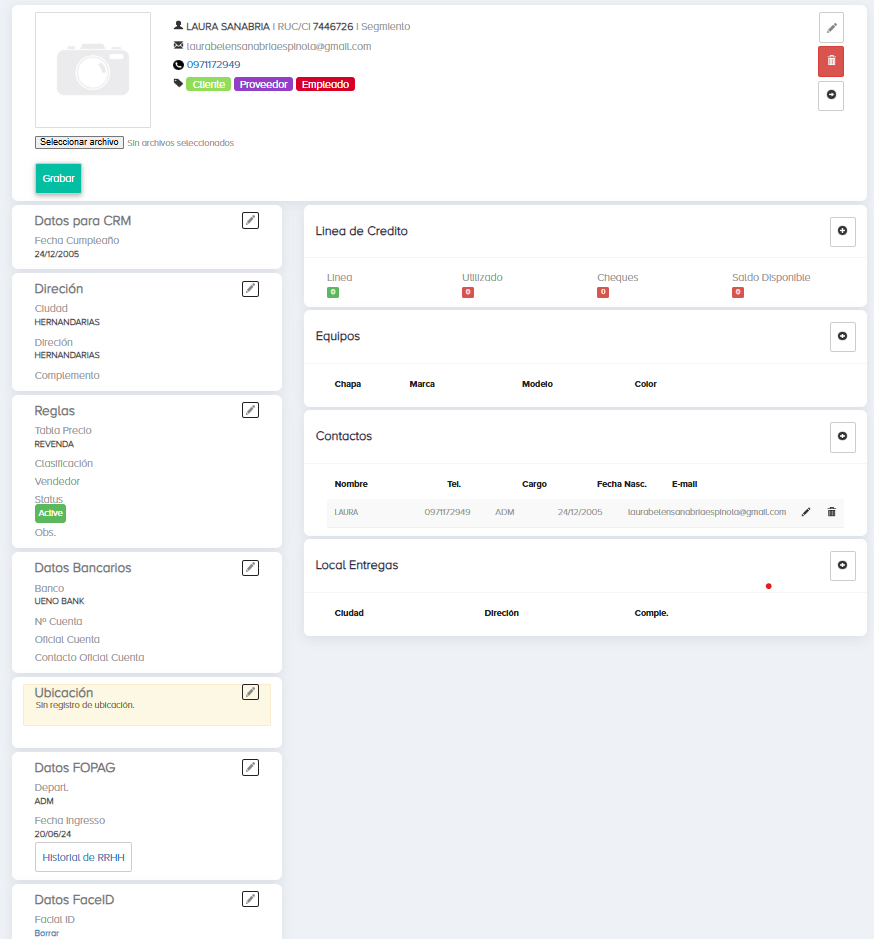Add a new entry in Equipos

tap(842, 337)
